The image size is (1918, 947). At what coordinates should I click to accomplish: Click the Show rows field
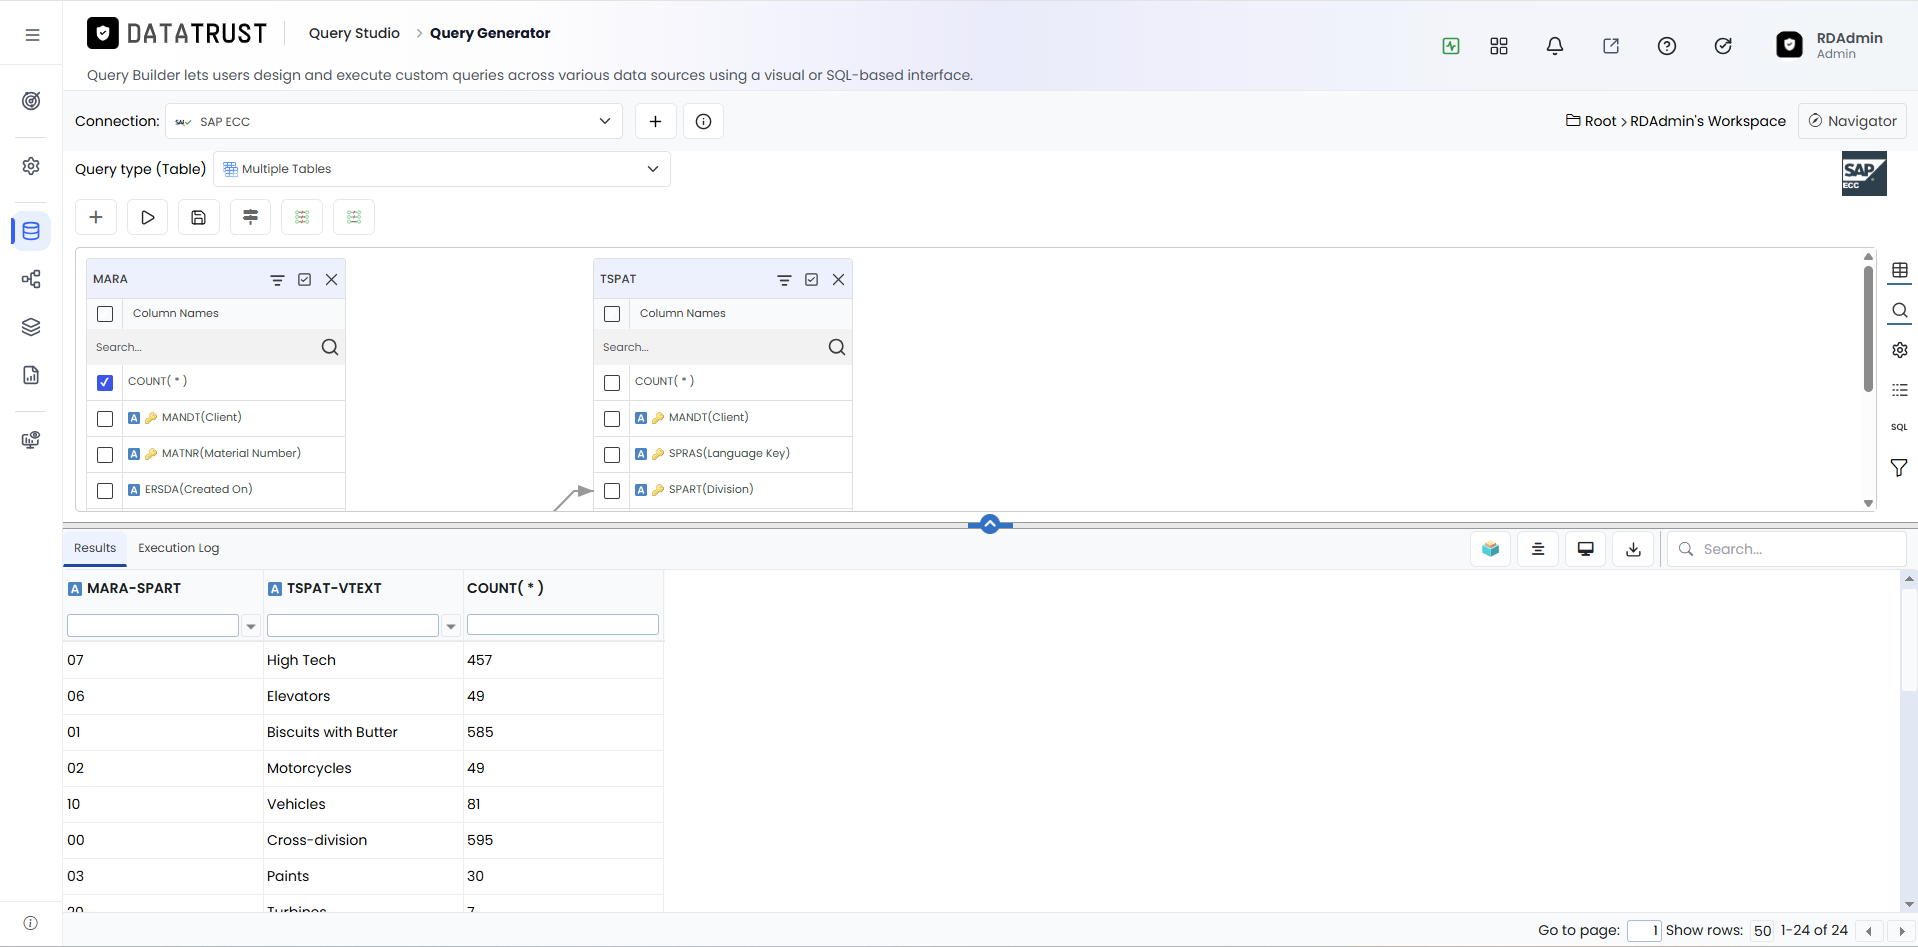click(1762, 931)
